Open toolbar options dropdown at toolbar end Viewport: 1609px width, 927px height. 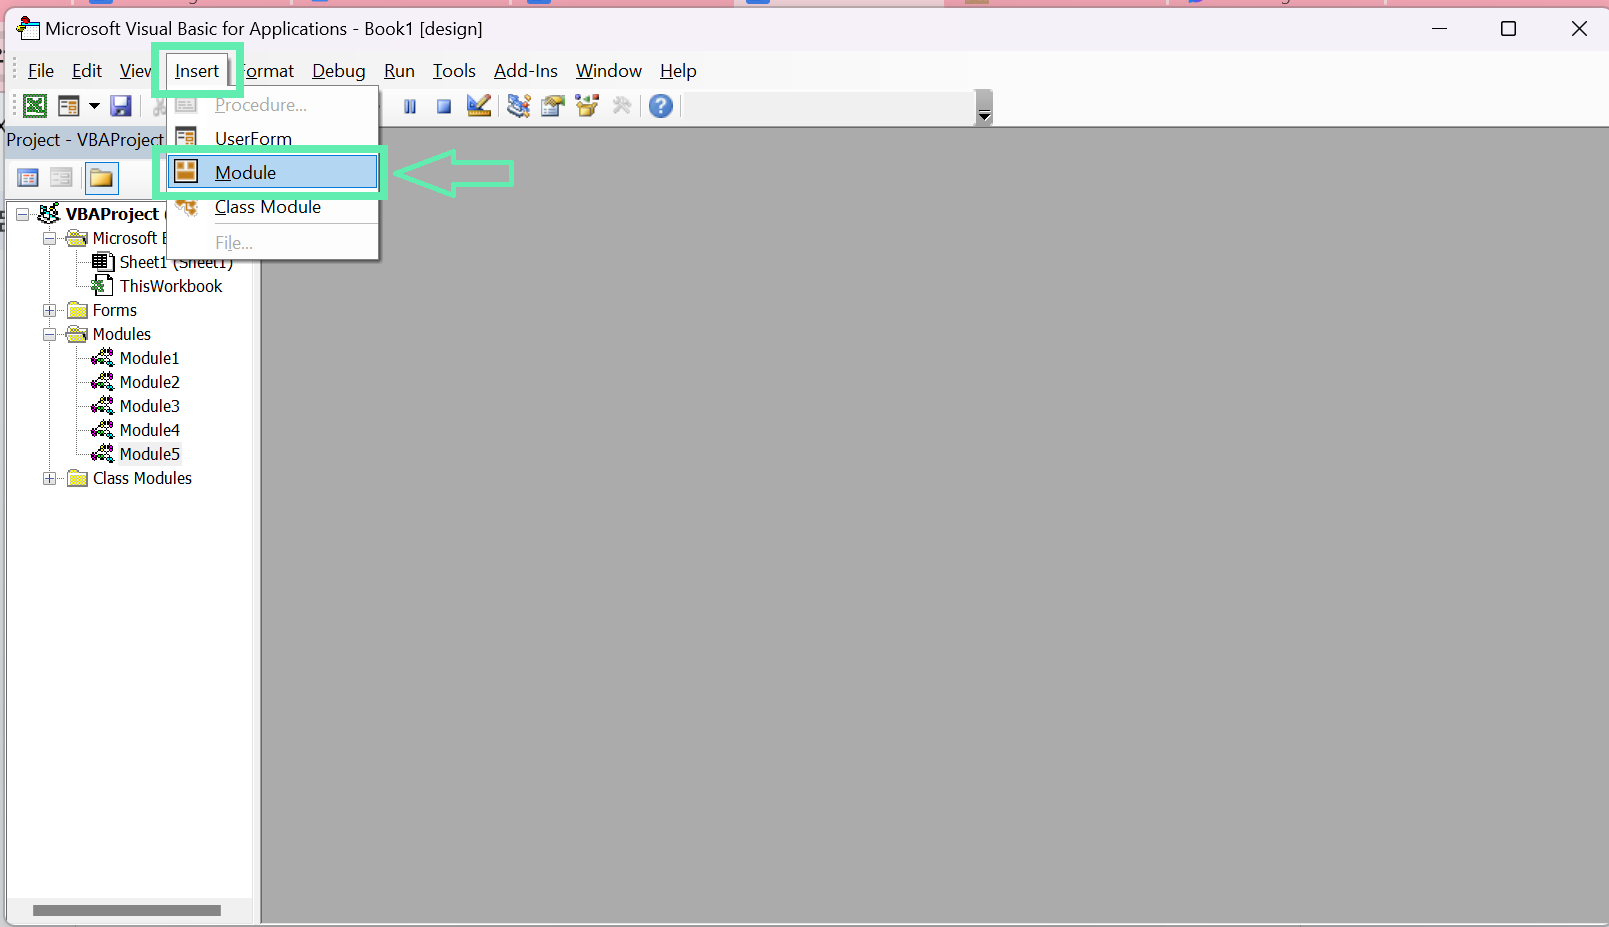(x=984, y=108)
